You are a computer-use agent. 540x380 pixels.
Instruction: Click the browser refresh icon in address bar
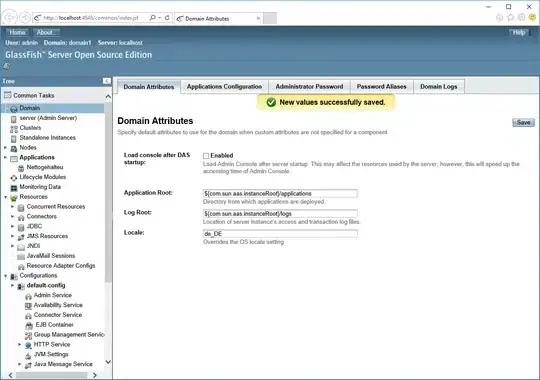coord(167,18)
